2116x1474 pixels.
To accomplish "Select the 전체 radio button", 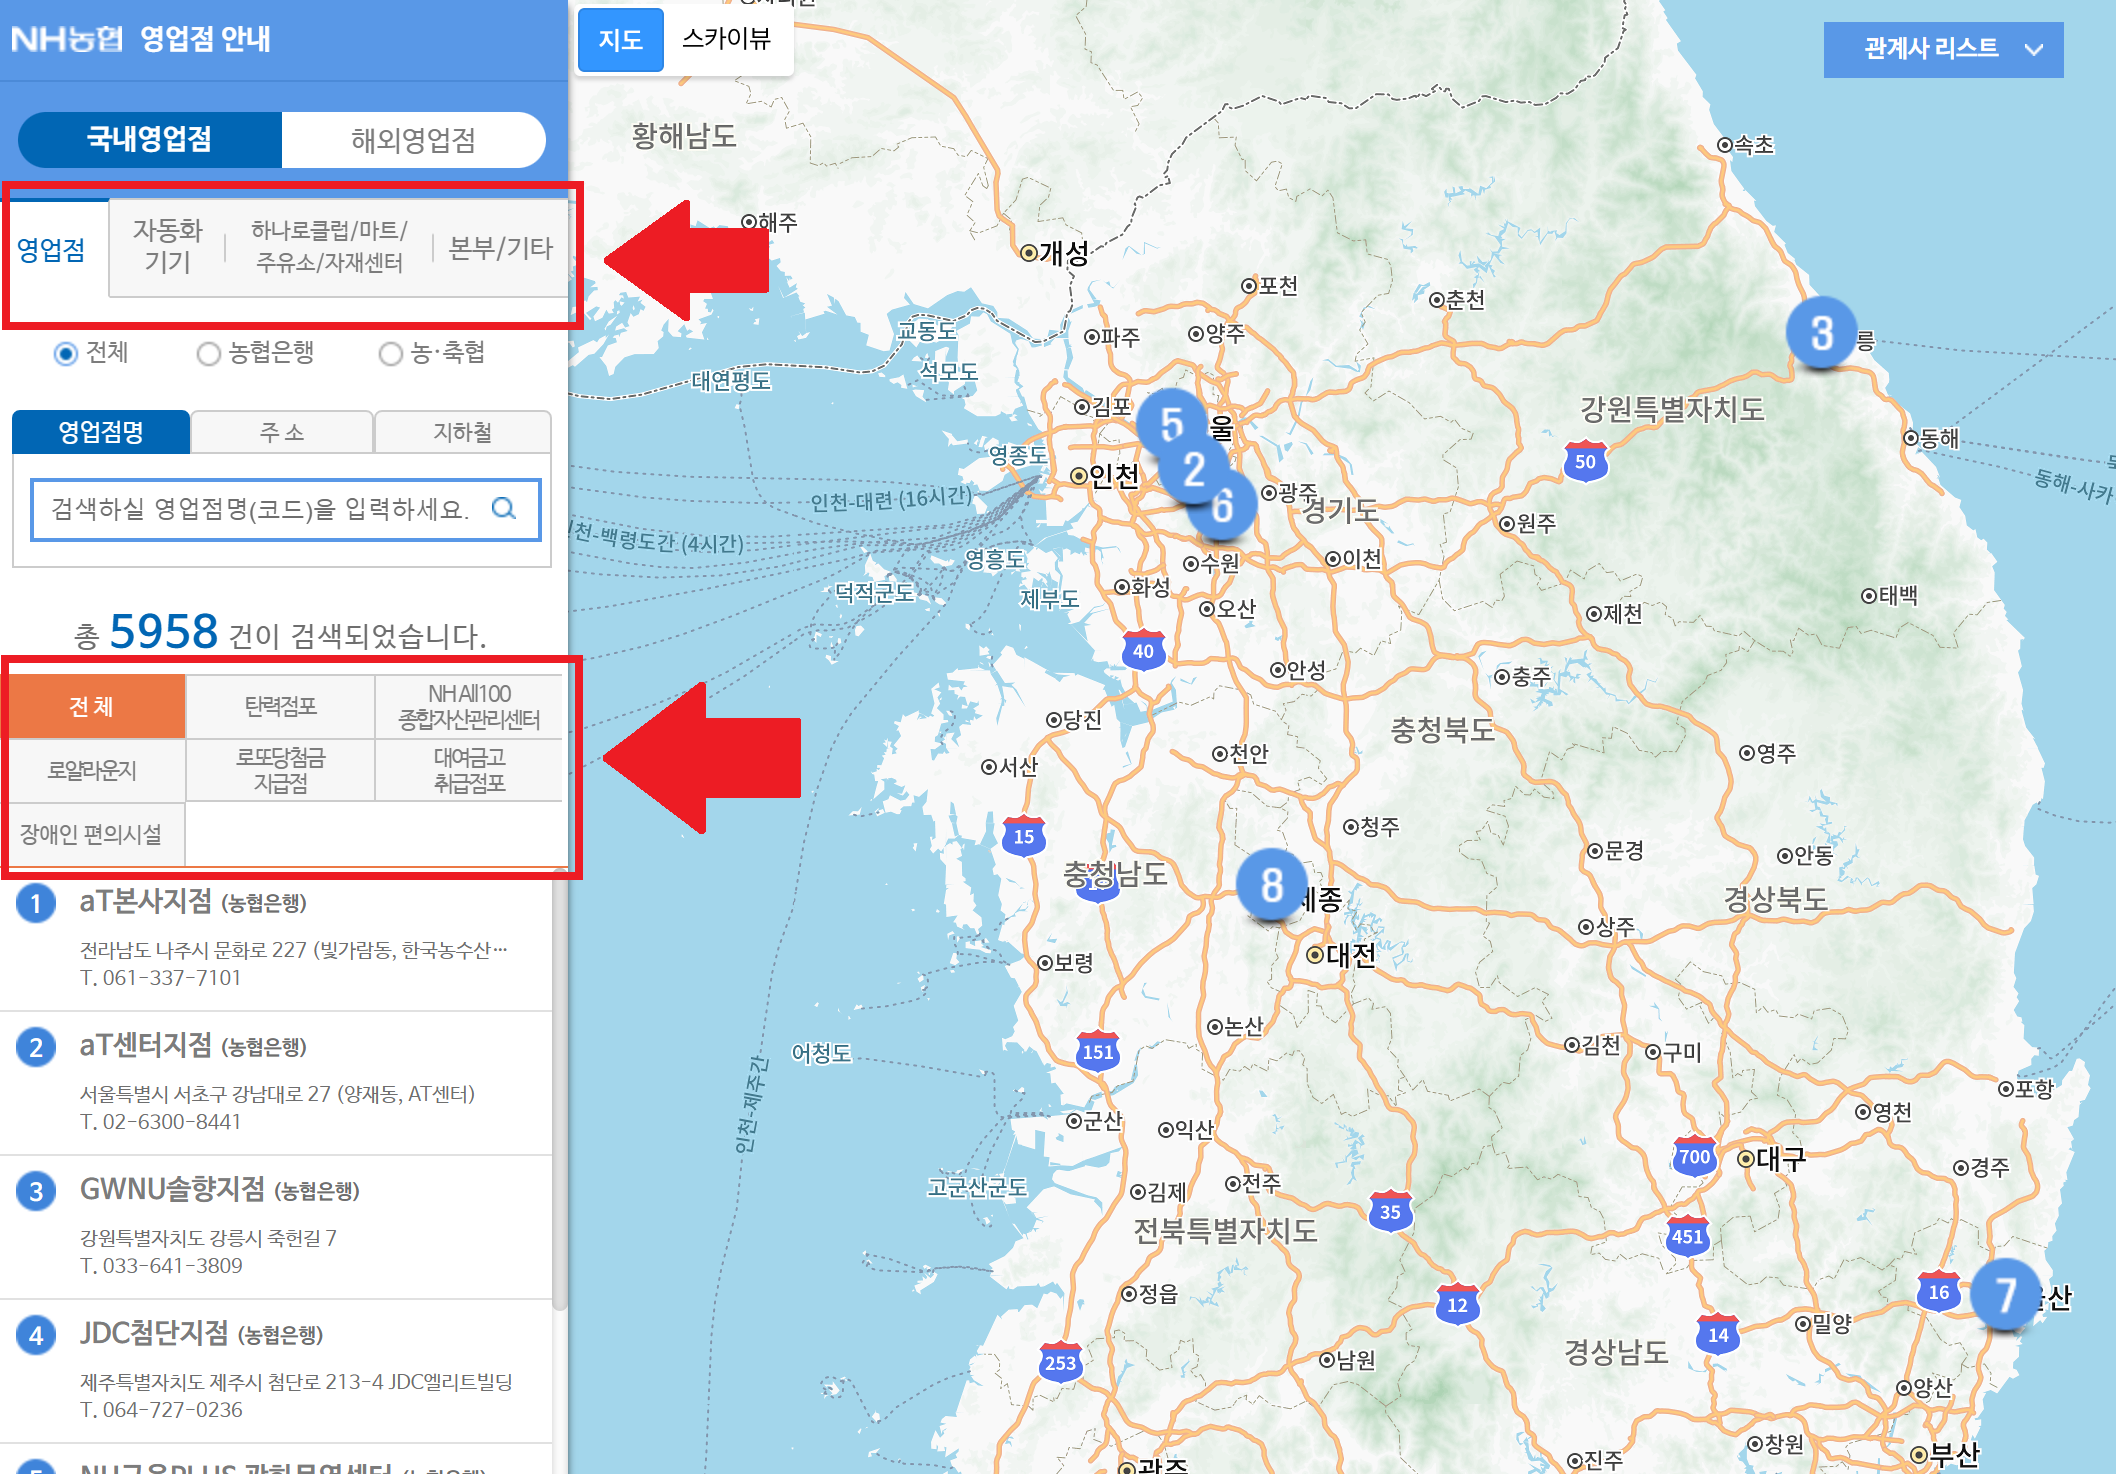I will click(x=65, y=354).
